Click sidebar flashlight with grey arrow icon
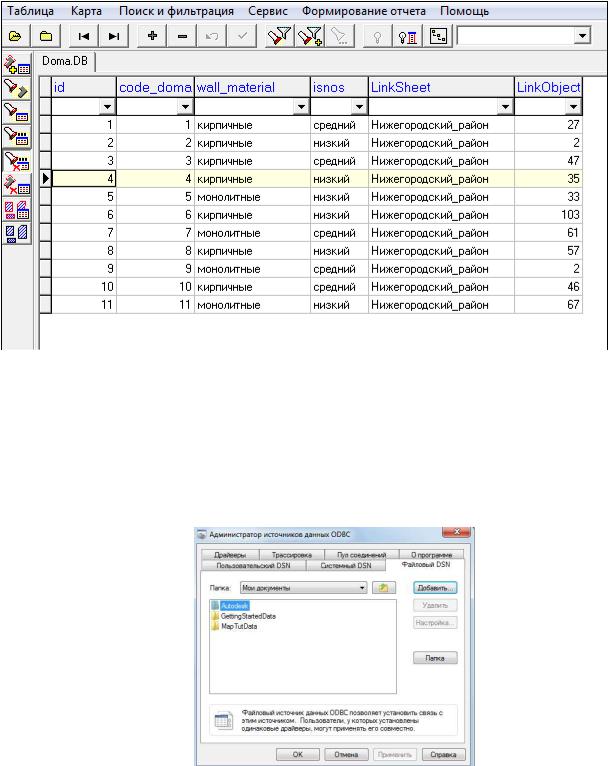 tap(17, 88)
